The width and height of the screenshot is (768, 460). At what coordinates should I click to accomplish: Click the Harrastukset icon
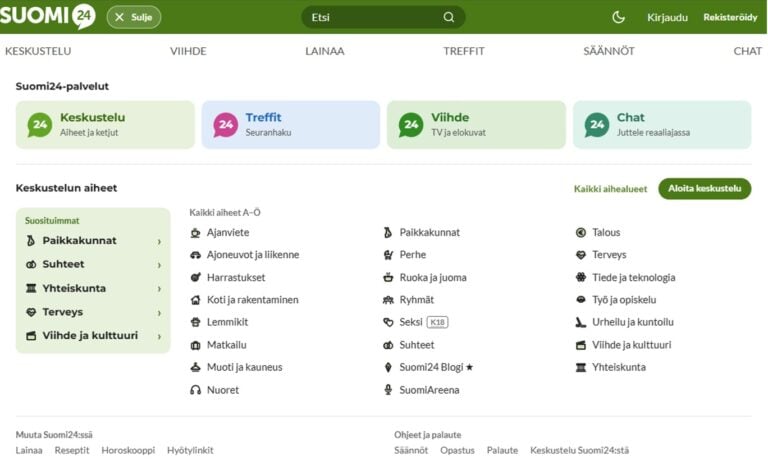tap(195, 277)
